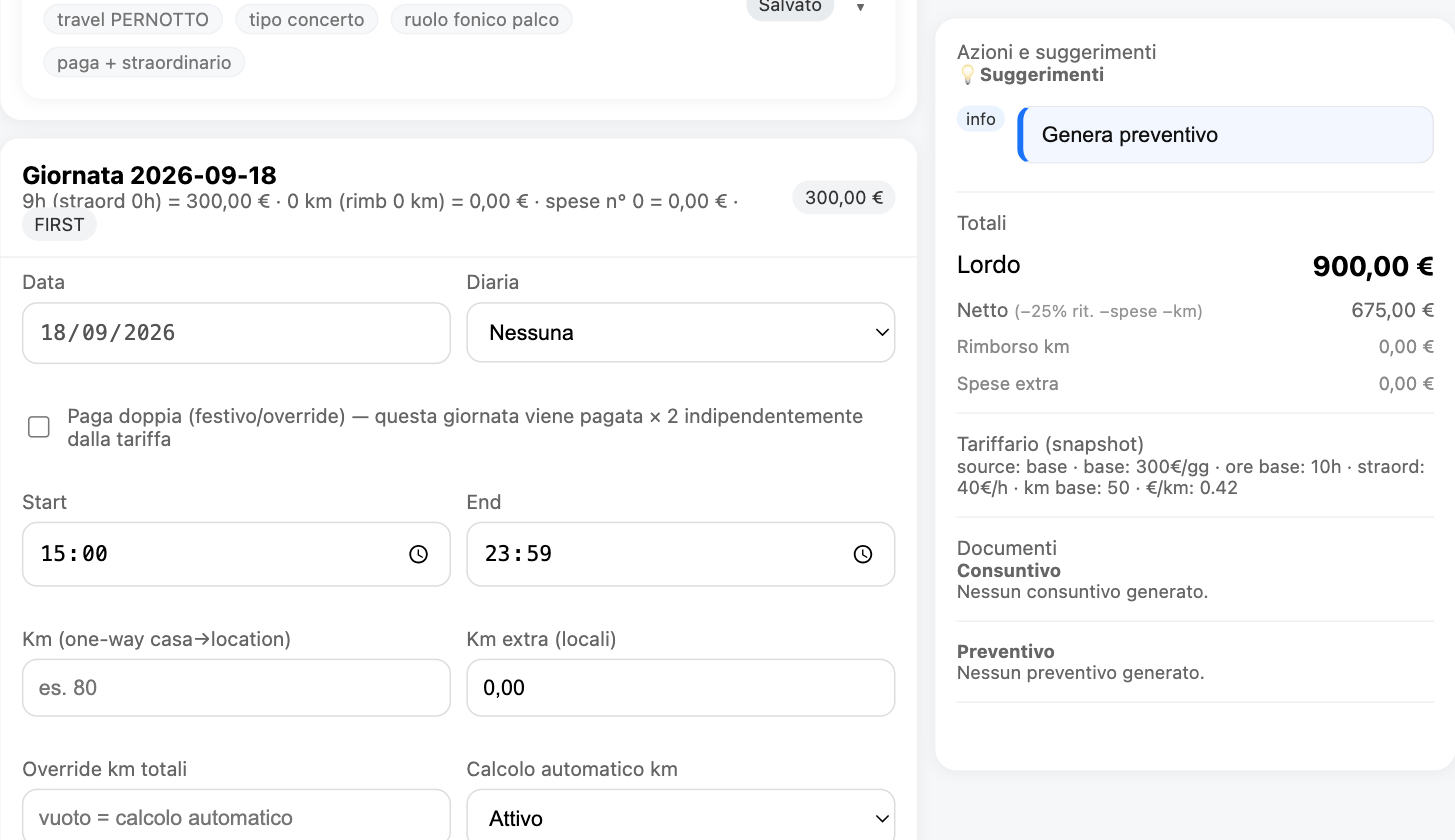Click the Km one-way casa→location field
The image size is (1455, 840).
tap(236, 687)
